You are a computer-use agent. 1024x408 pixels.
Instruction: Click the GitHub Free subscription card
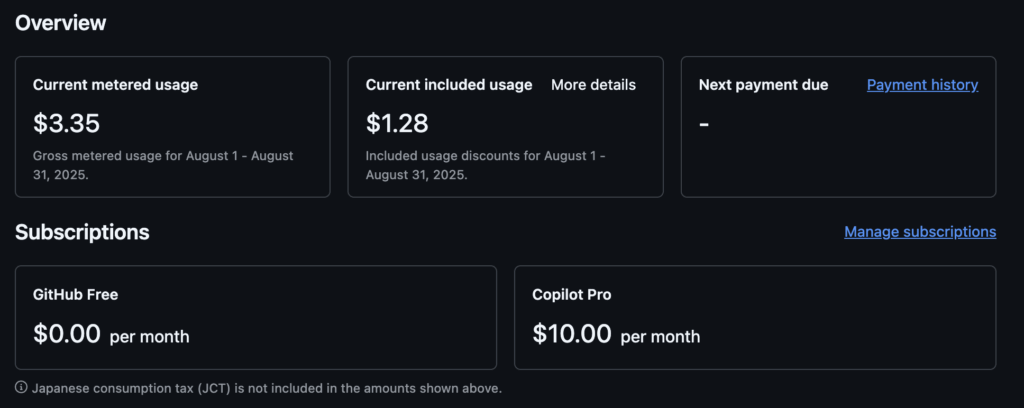pos(256,317)
